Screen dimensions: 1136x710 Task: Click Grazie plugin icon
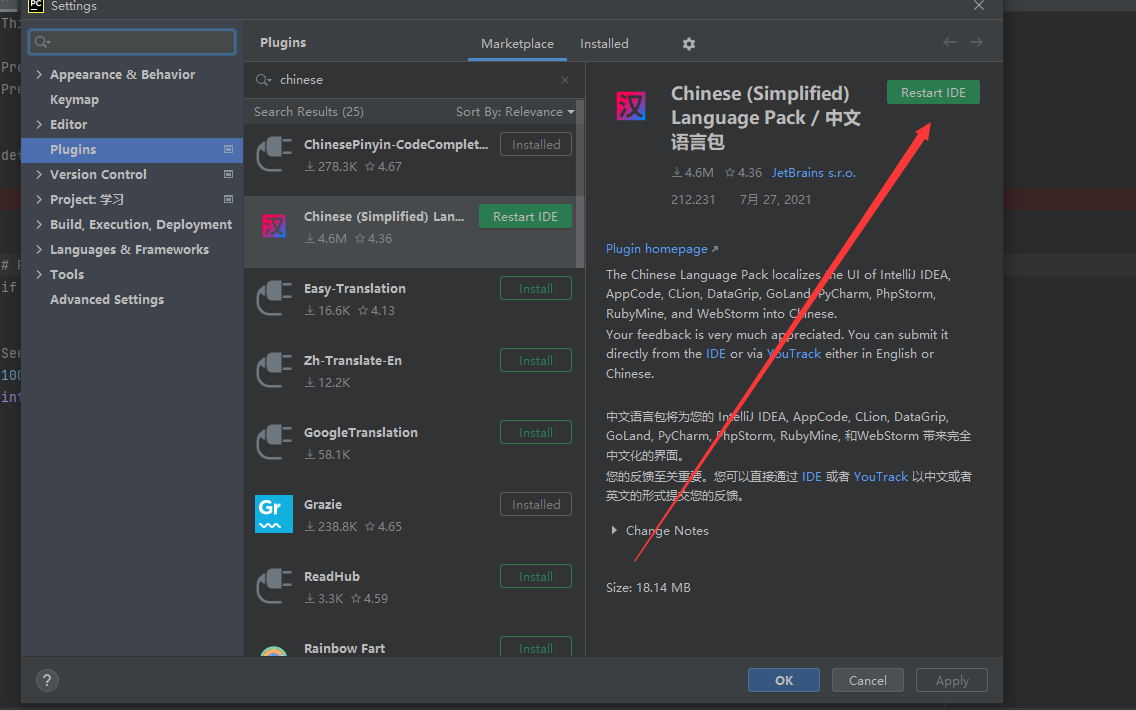[274, 514]
